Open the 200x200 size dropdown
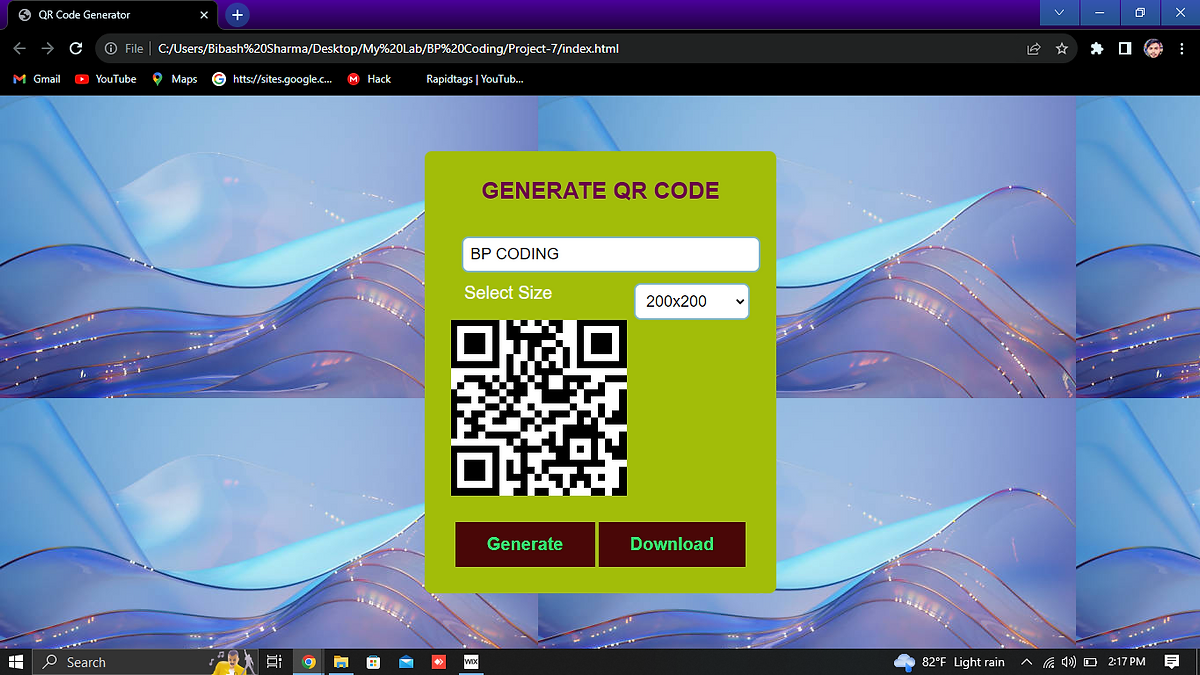The image size is (1200, 675). click(x=692, y=301)
